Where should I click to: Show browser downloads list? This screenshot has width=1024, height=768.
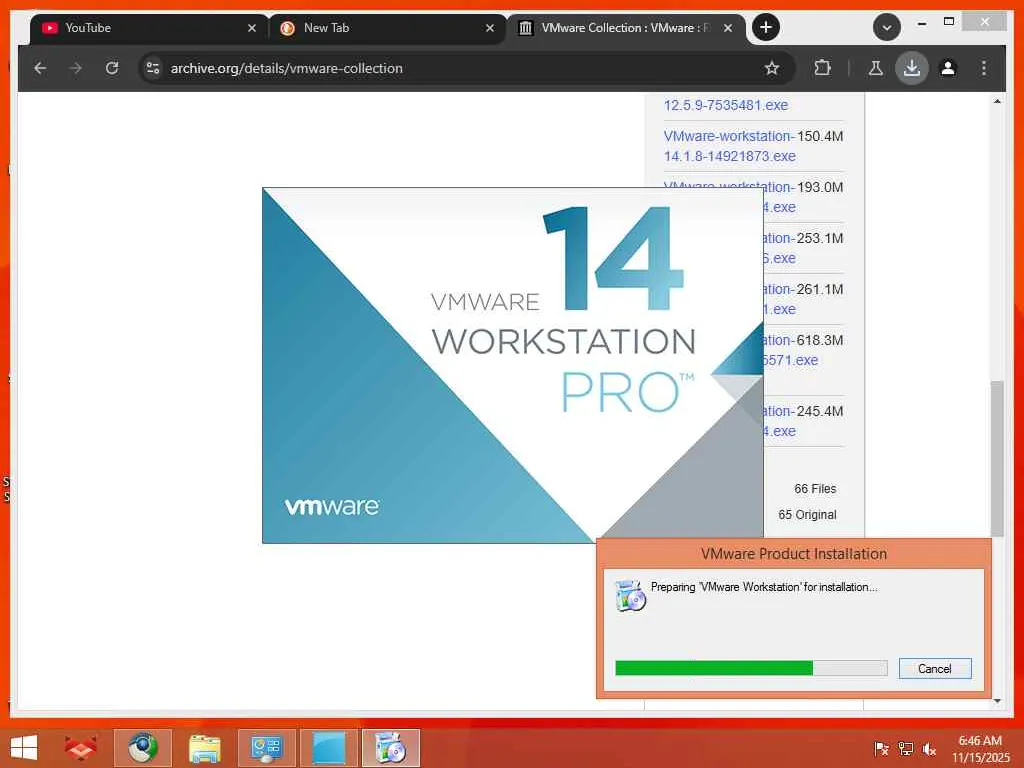tap(912, 68)
